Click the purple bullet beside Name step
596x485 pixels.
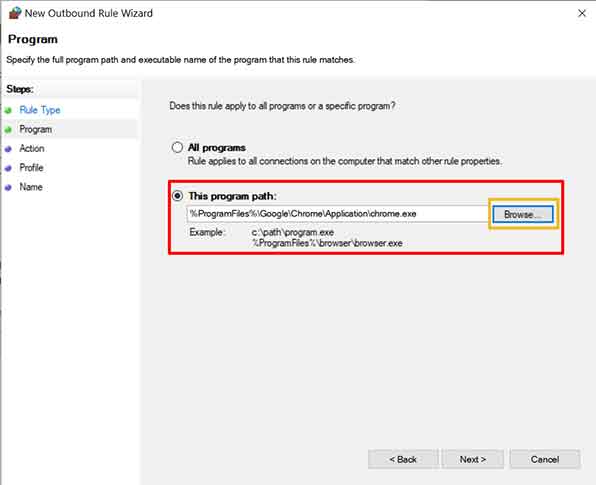tap(8, 188)
